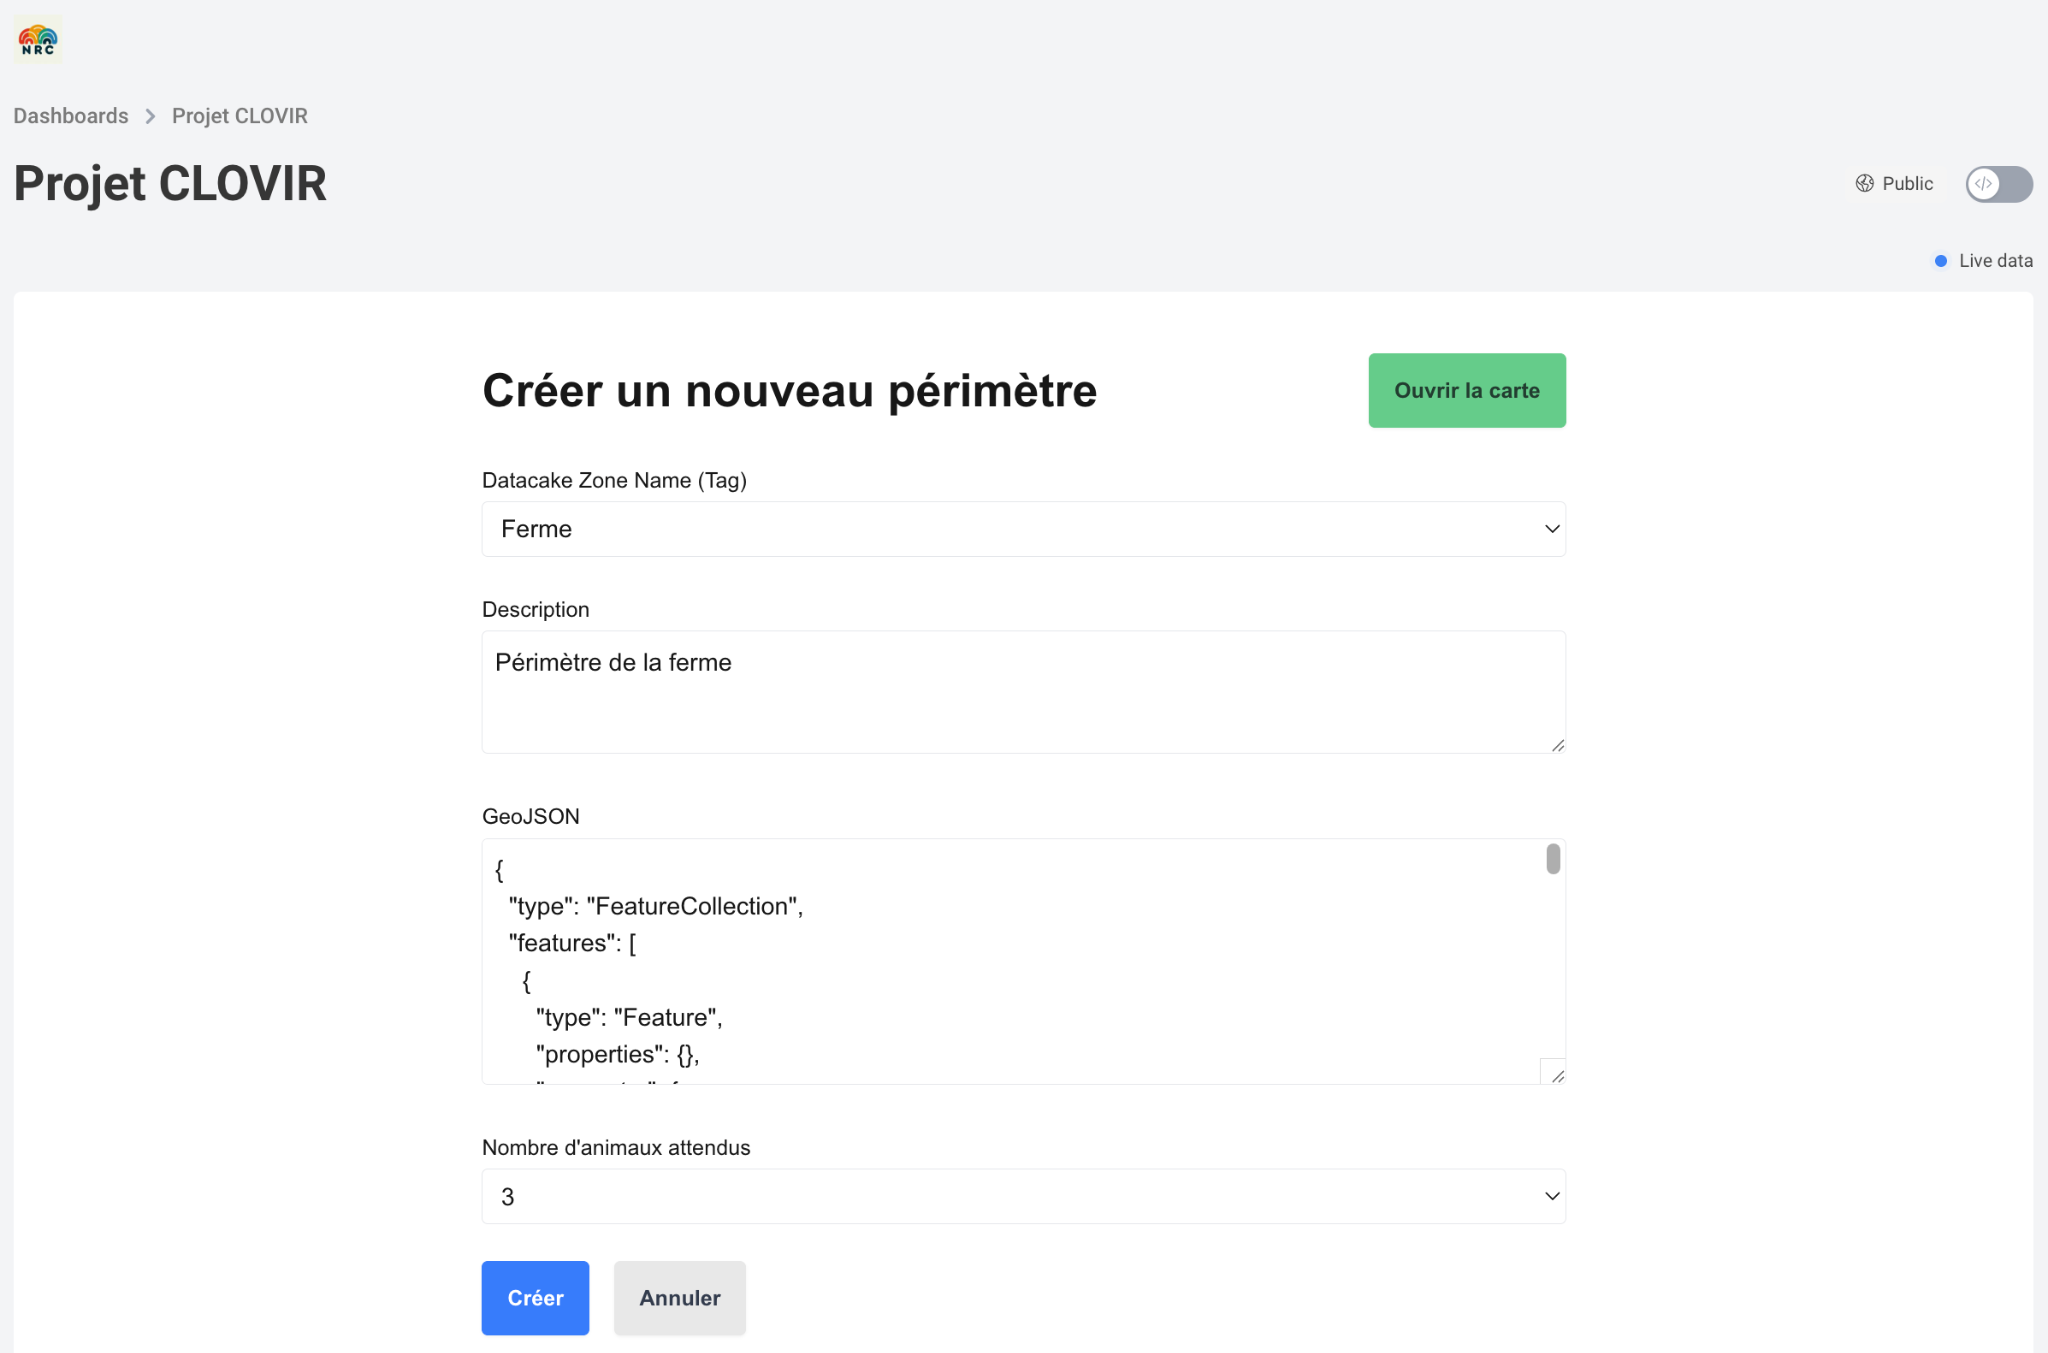Click the GeoJSON textarea resize handle
The width and height of the screenshot is (2048, 1353).
(x=1557, y=1076)
